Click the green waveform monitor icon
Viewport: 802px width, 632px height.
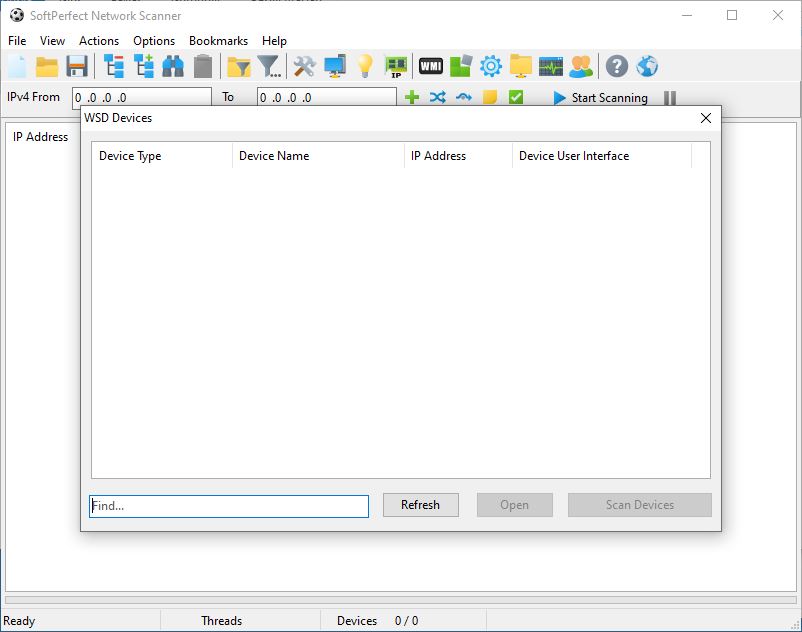pos(551,66)
